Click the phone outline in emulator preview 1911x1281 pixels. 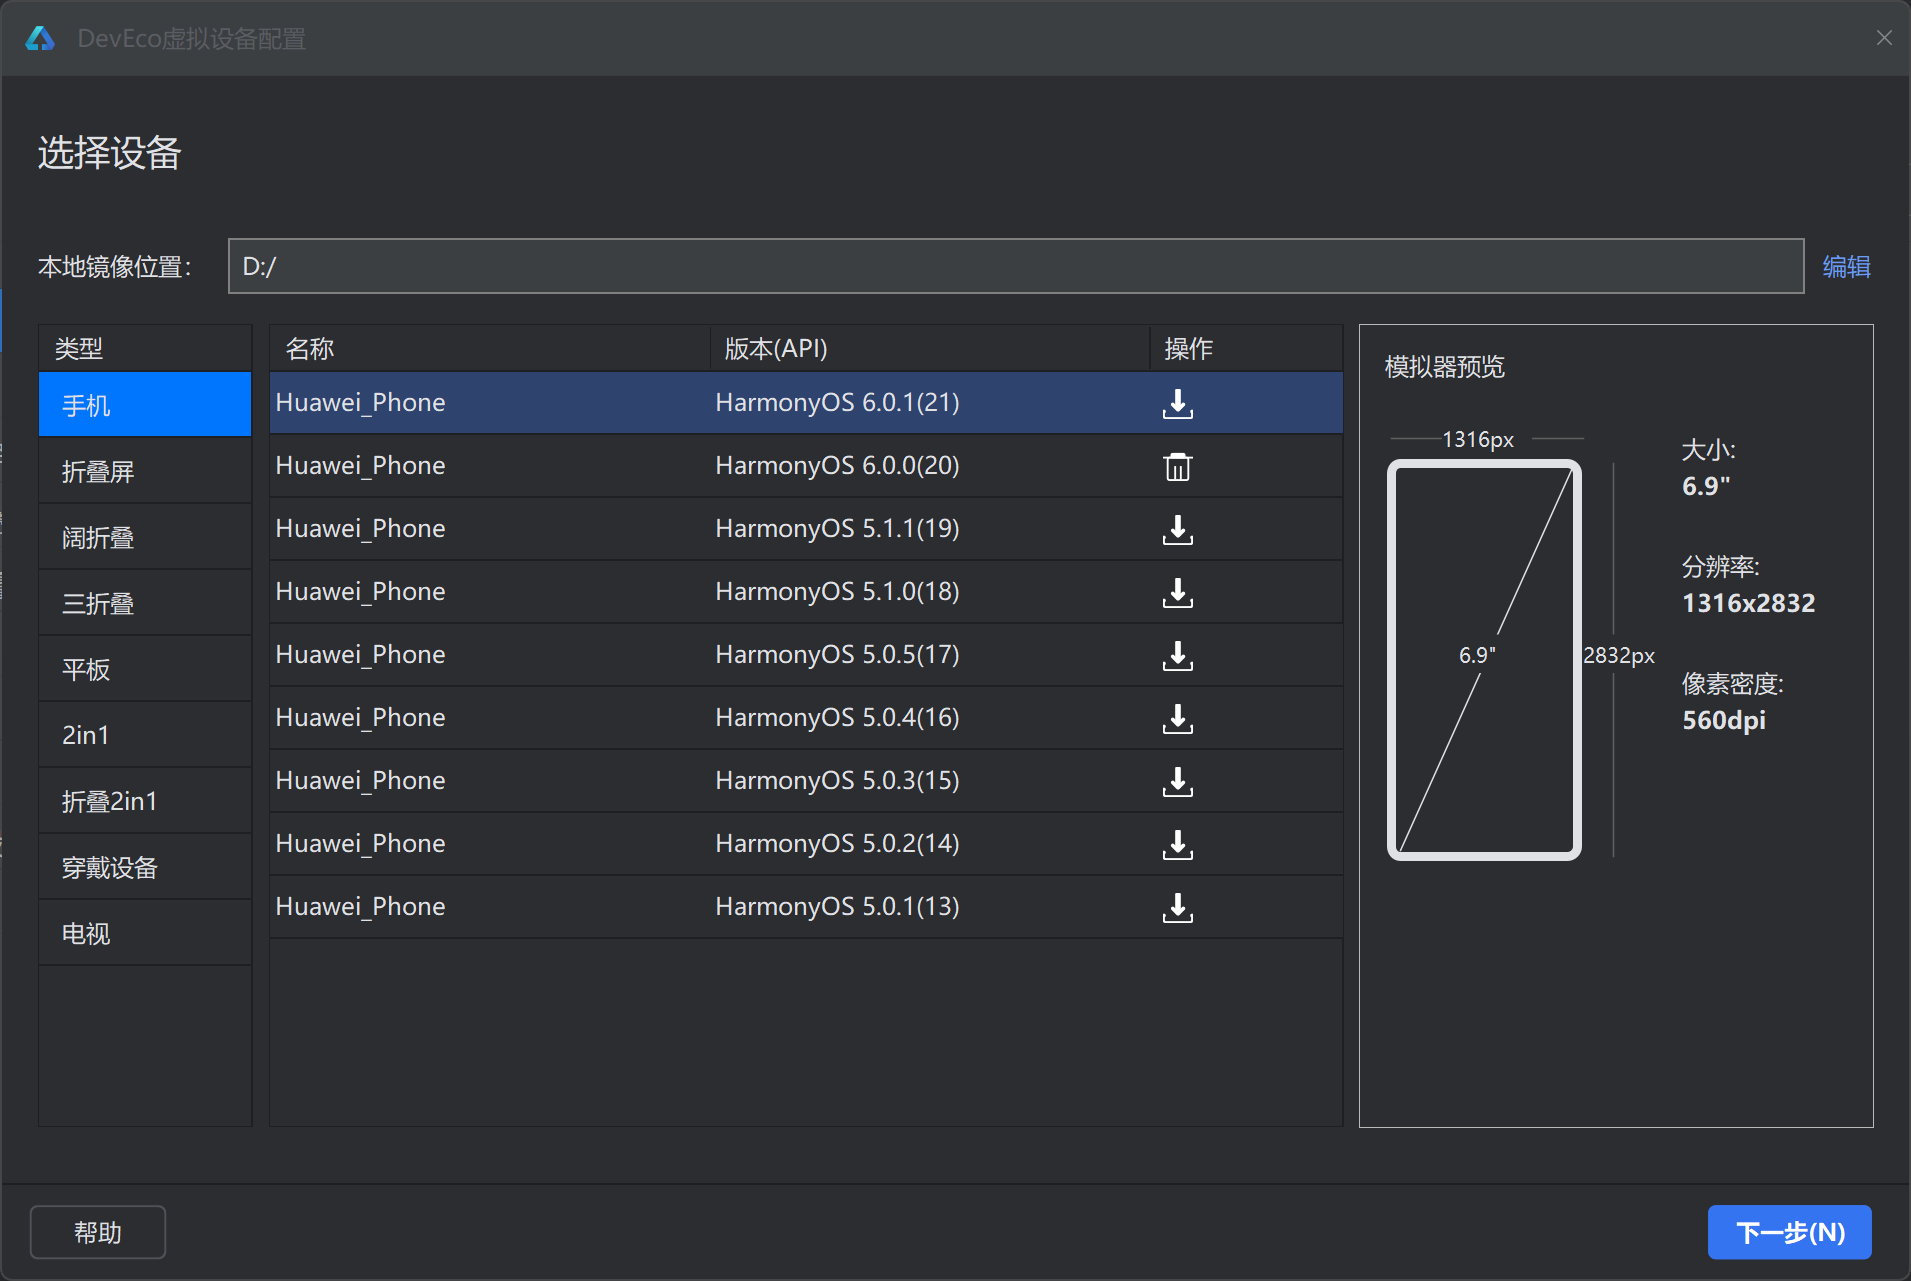click(x=1484, y=660)
